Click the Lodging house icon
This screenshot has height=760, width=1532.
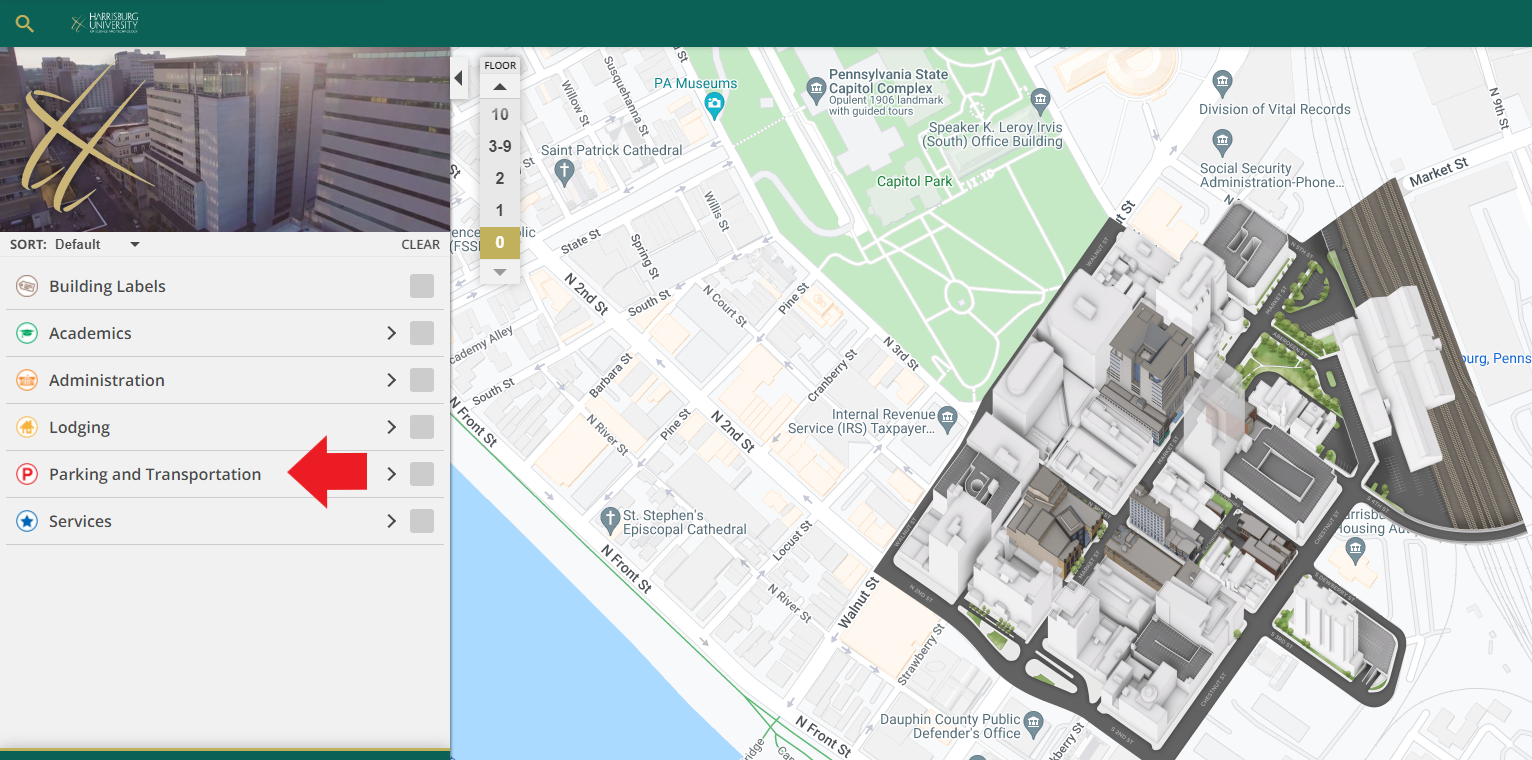tap(27, 427)
